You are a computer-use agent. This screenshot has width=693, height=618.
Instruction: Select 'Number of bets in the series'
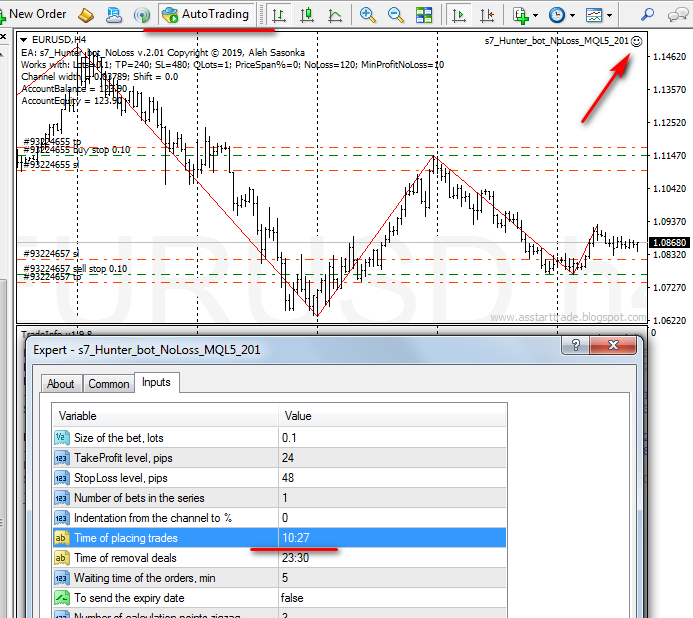[279, 498]
